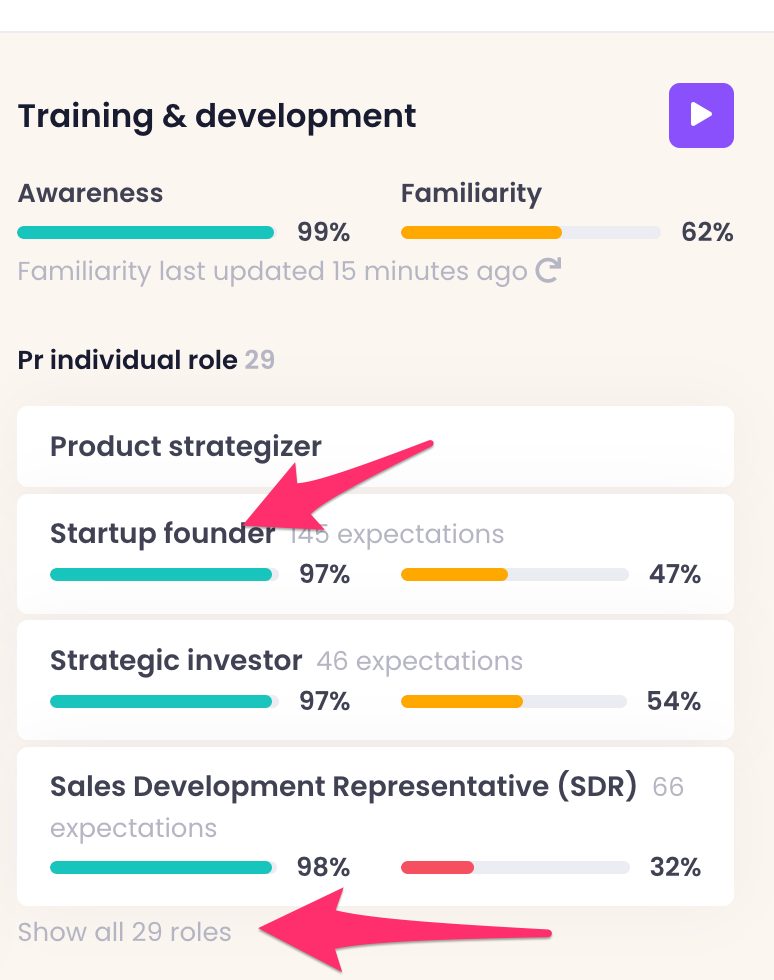Click the 46 expectations text
This screenshot has width=774, height=980.
pyautogui.click(x=419, y=661)
